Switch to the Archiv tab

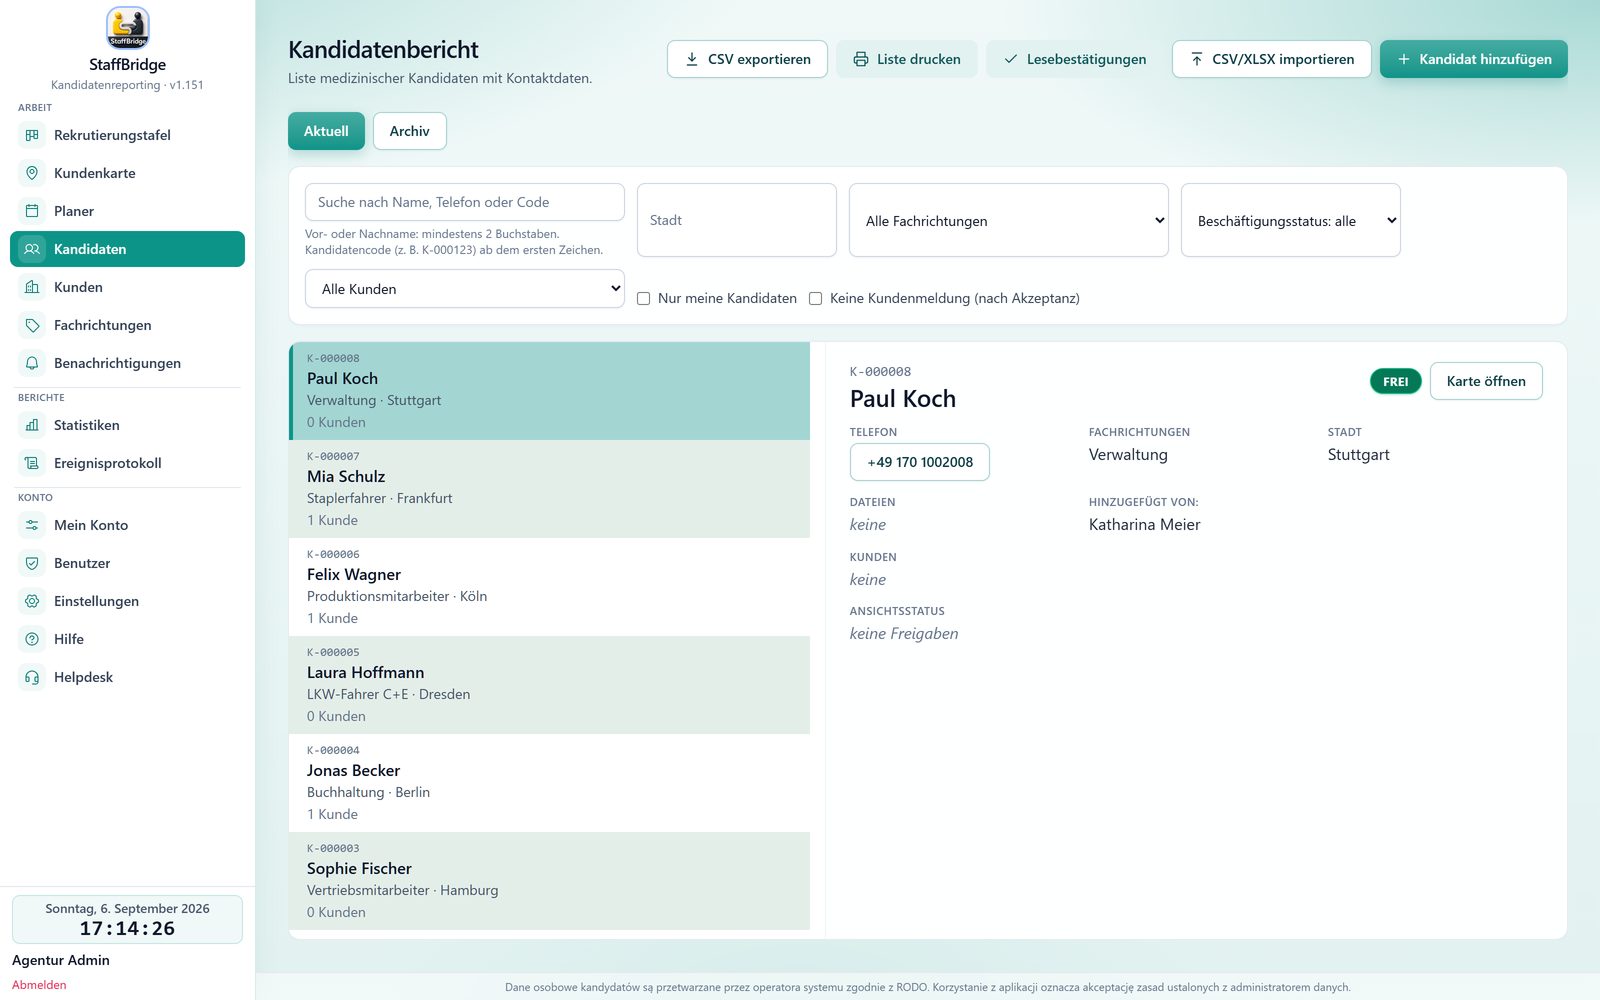pyautogui.click(x=410, y=131)
